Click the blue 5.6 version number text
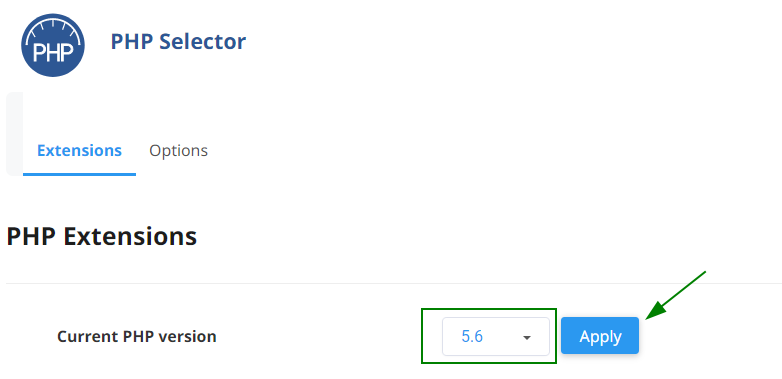This screenshot has width=782, height=379. (472, 337)
